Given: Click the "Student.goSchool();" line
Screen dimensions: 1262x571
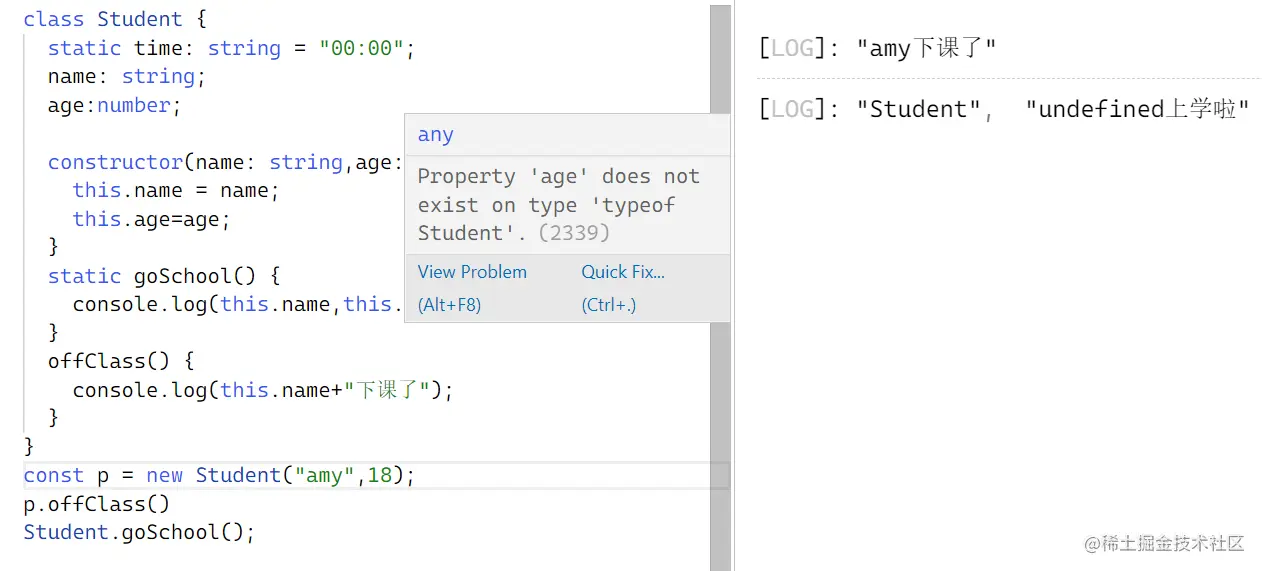Looking at the screenshot, I should [x=140, y=532].
